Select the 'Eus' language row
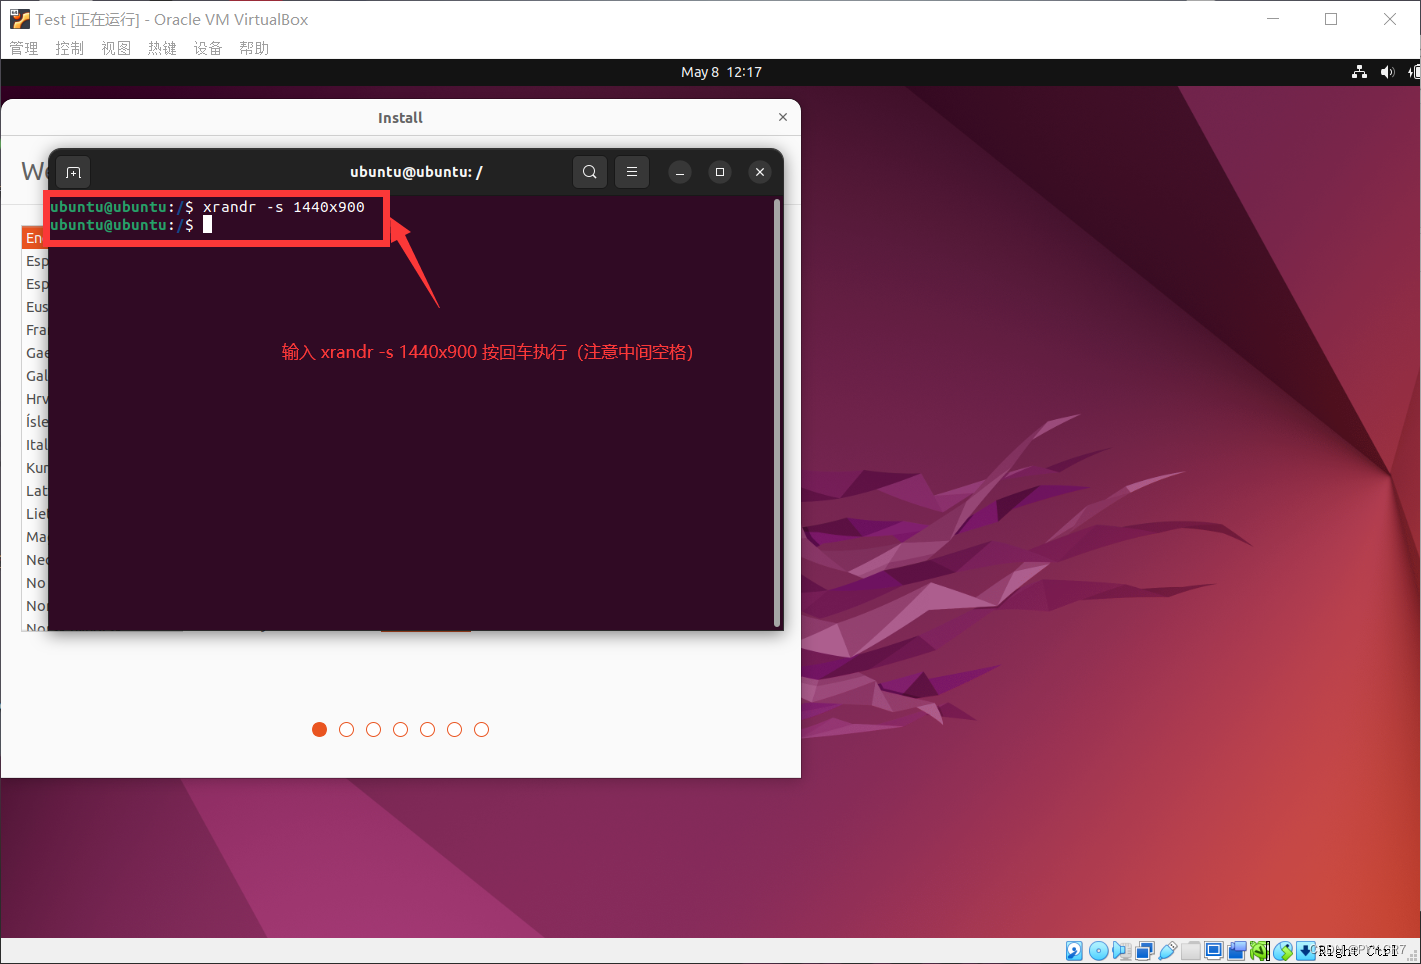 click(x=35, y=307)
